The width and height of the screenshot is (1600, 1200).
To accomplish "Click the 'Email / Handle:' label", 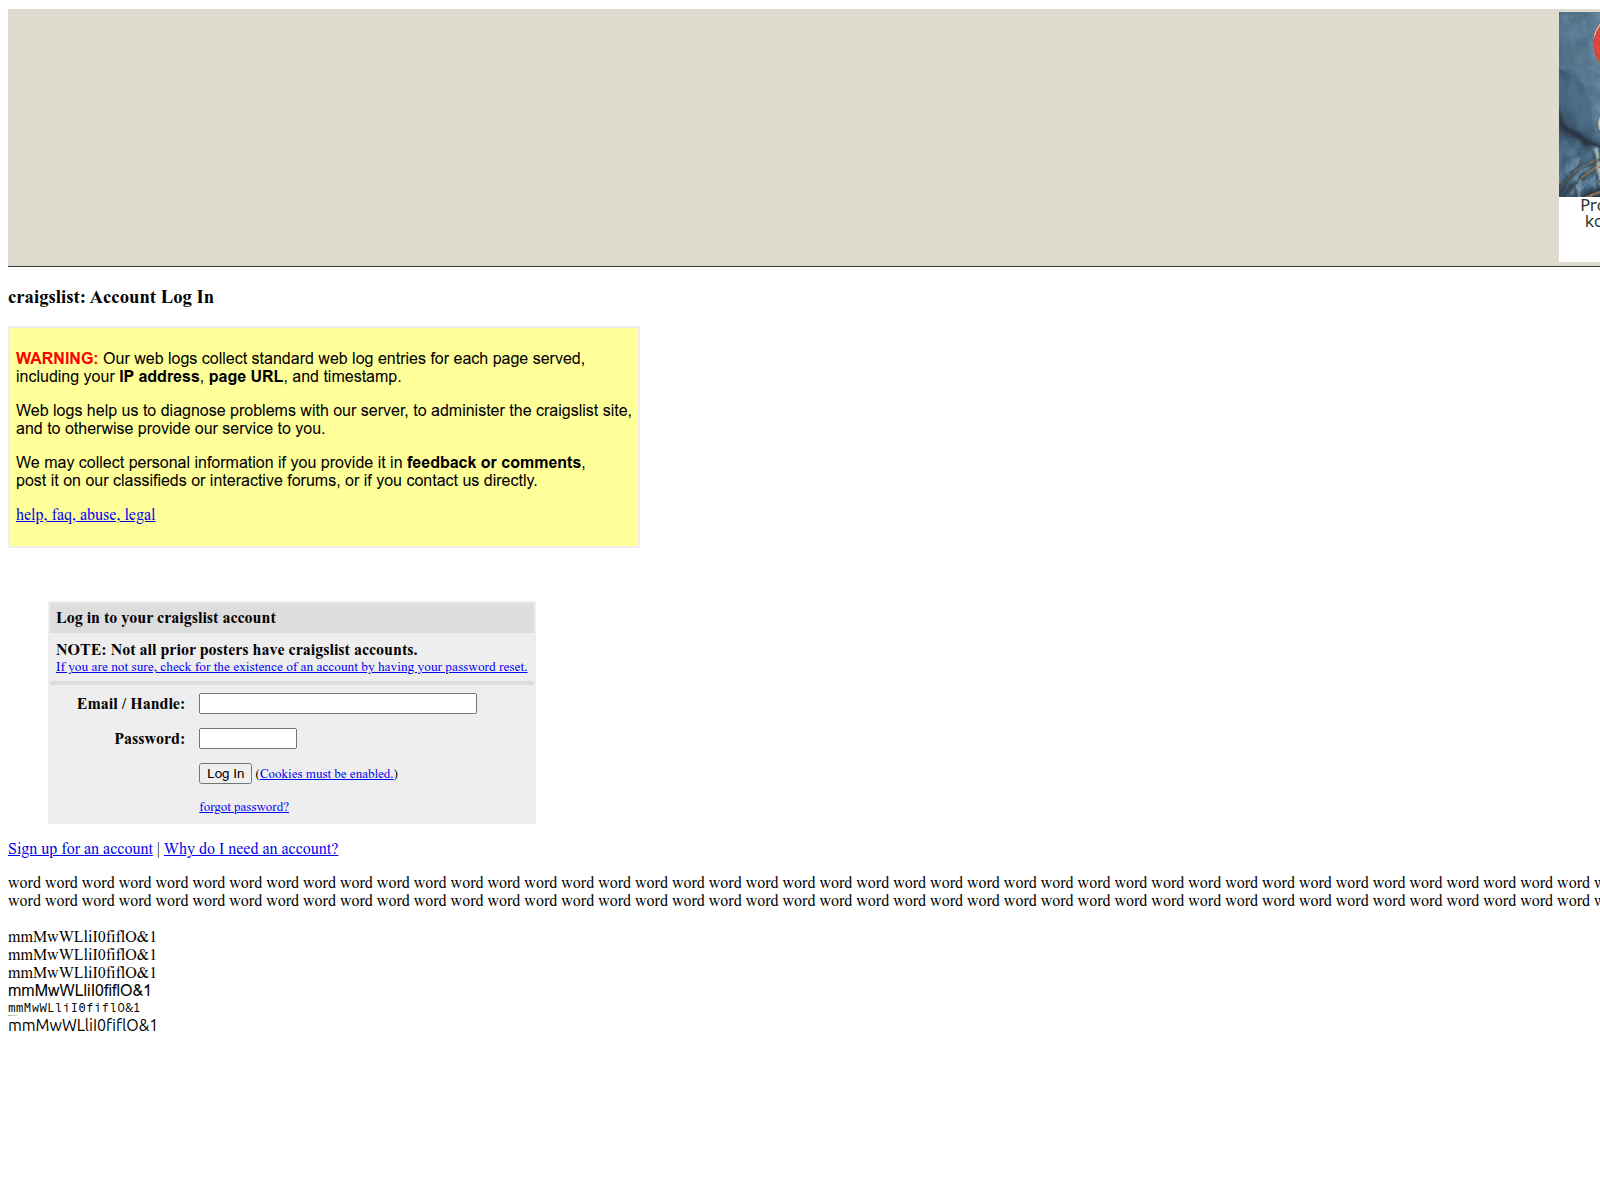I will coord(131,704).
